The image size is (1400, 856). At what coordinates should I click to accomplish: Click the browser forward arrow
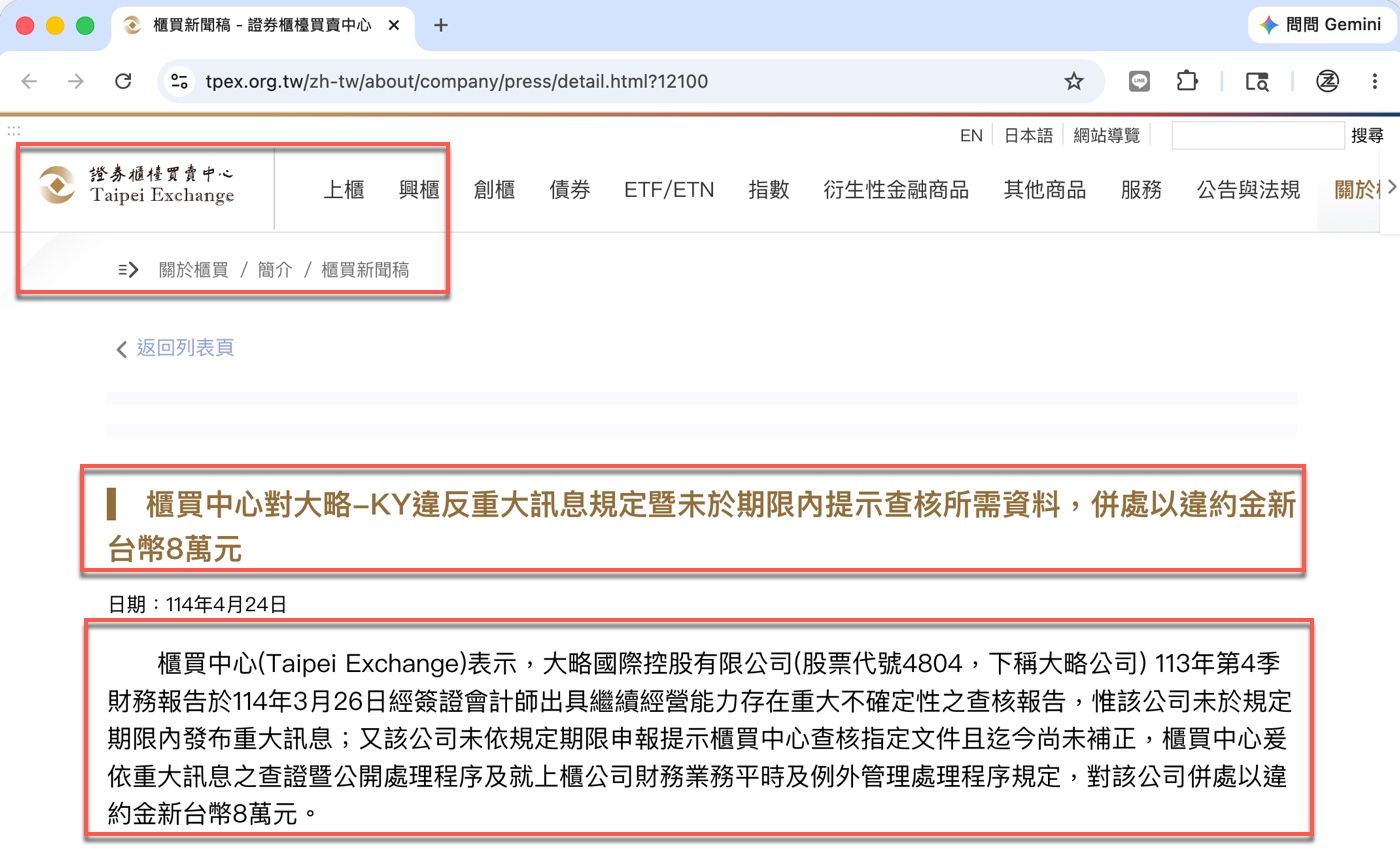click(x=76, y=81)
